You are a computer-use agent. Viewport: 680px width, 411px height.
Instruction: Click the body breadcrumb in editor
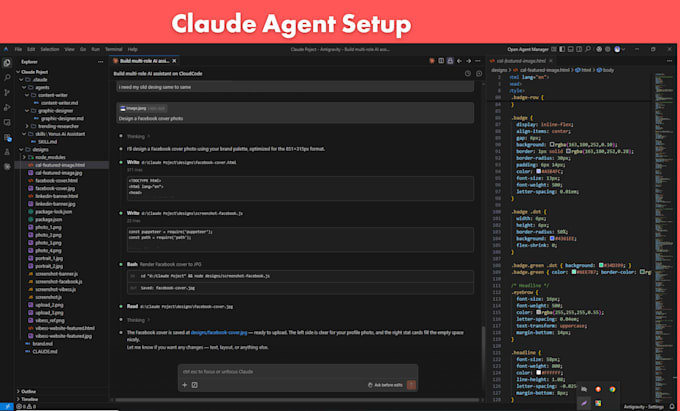608,70
